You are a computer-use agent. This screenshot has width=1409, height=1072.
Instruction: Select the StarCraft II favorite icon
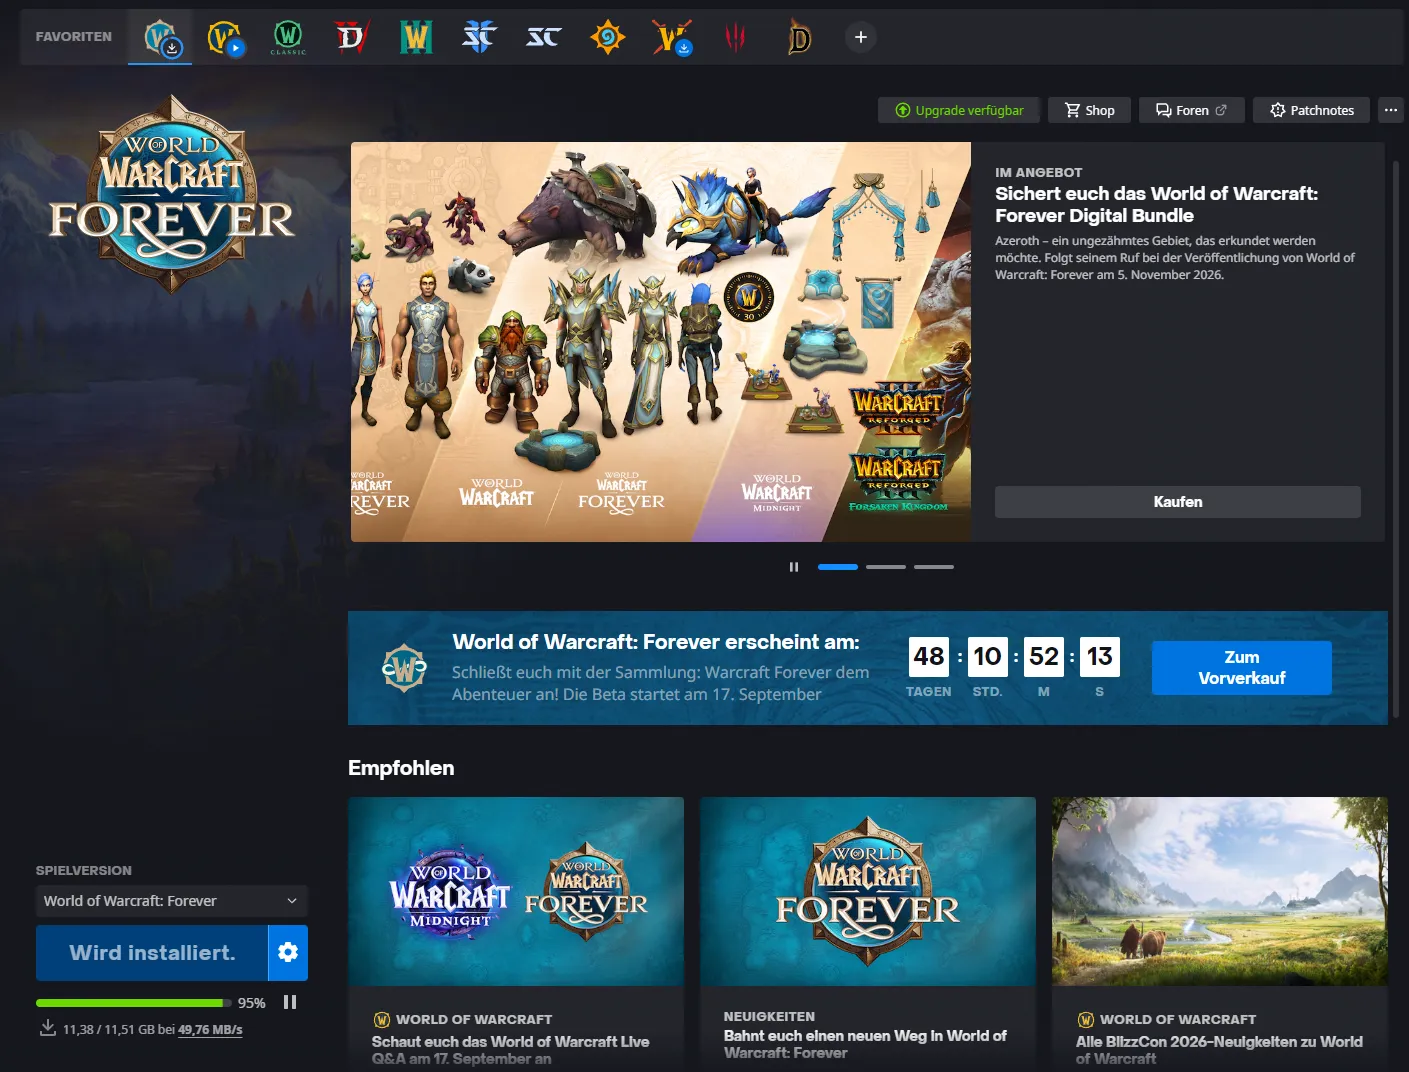pyautogui.click(x=480, y=37)
